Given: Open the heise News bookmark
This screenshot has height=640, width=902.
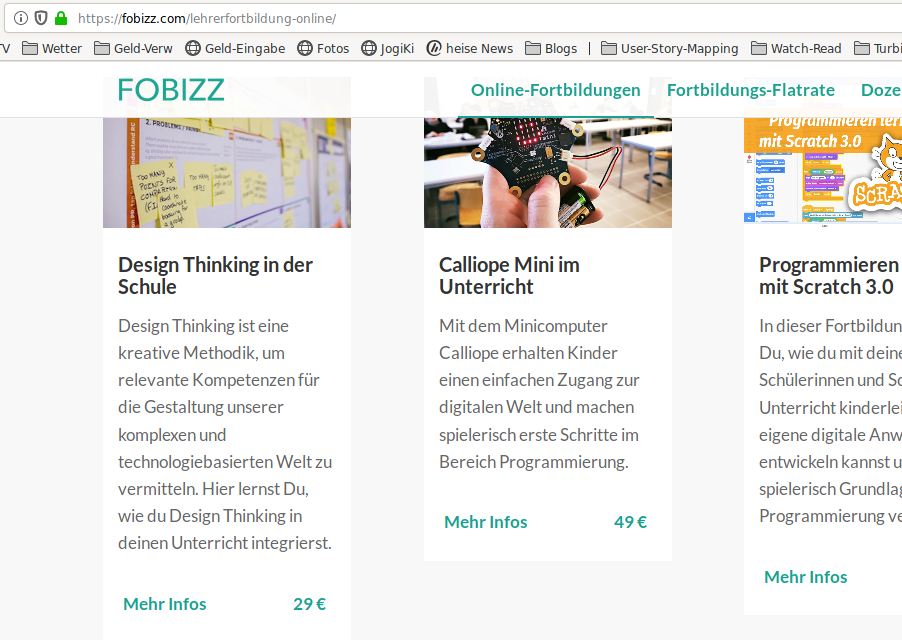Looking at the screenshot, I should 470,48.
